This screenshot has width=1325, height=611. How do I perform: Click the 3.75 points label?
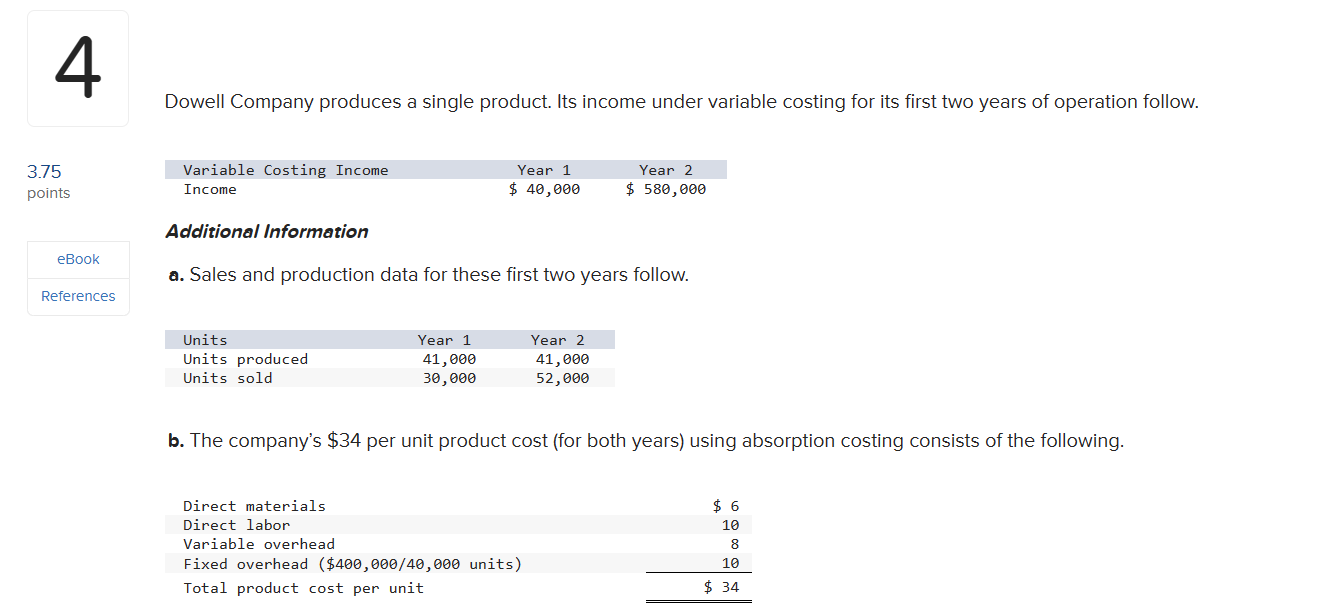click(x=48, y=182)
